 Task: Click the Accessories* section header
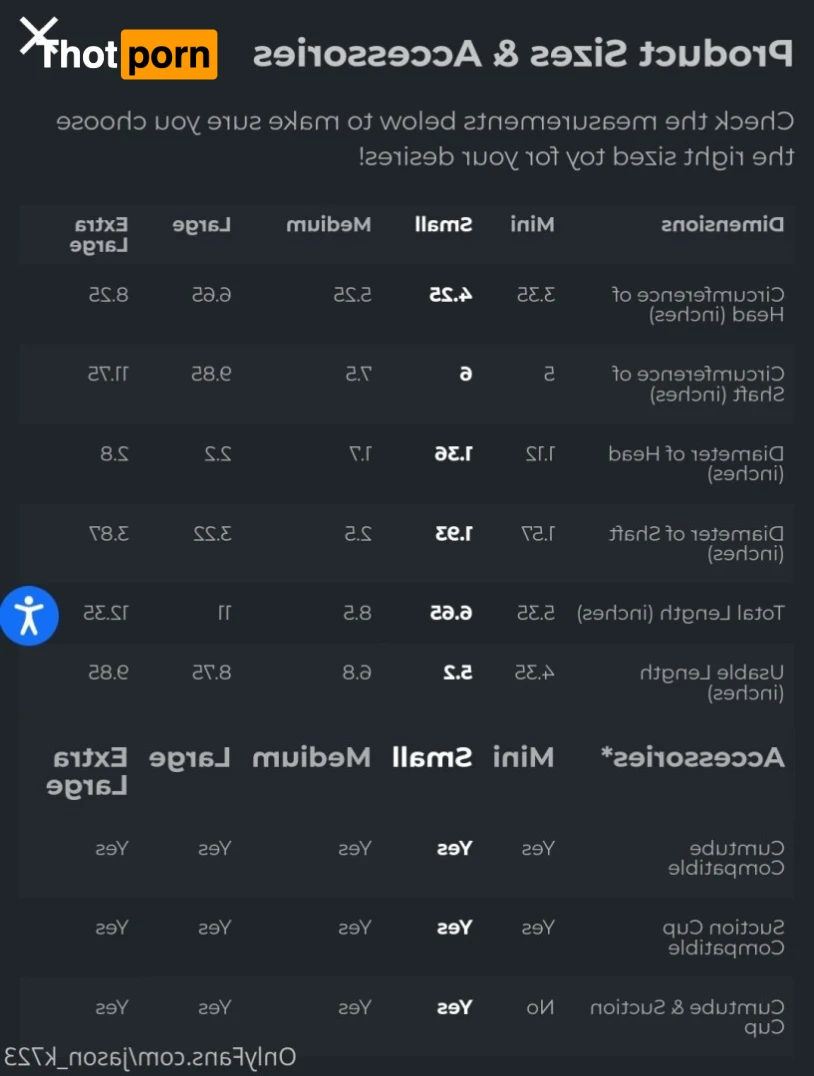point(692,757)
